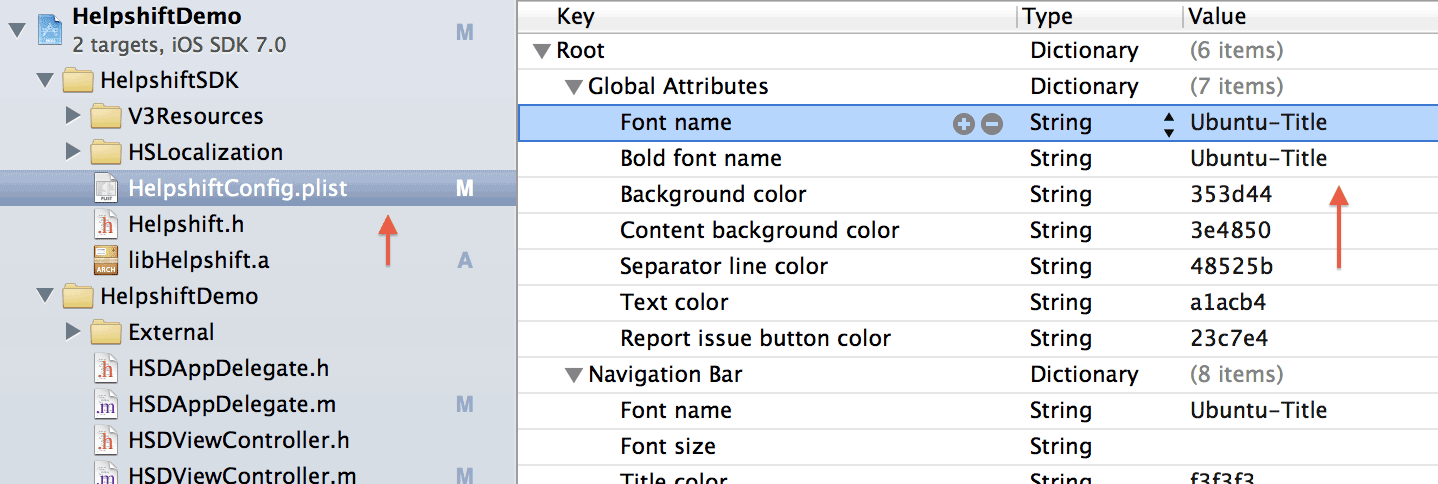Edit the Text color value a1acb4
Image resolution: width=1438 pixels, height=484 pixels.
1224,302
